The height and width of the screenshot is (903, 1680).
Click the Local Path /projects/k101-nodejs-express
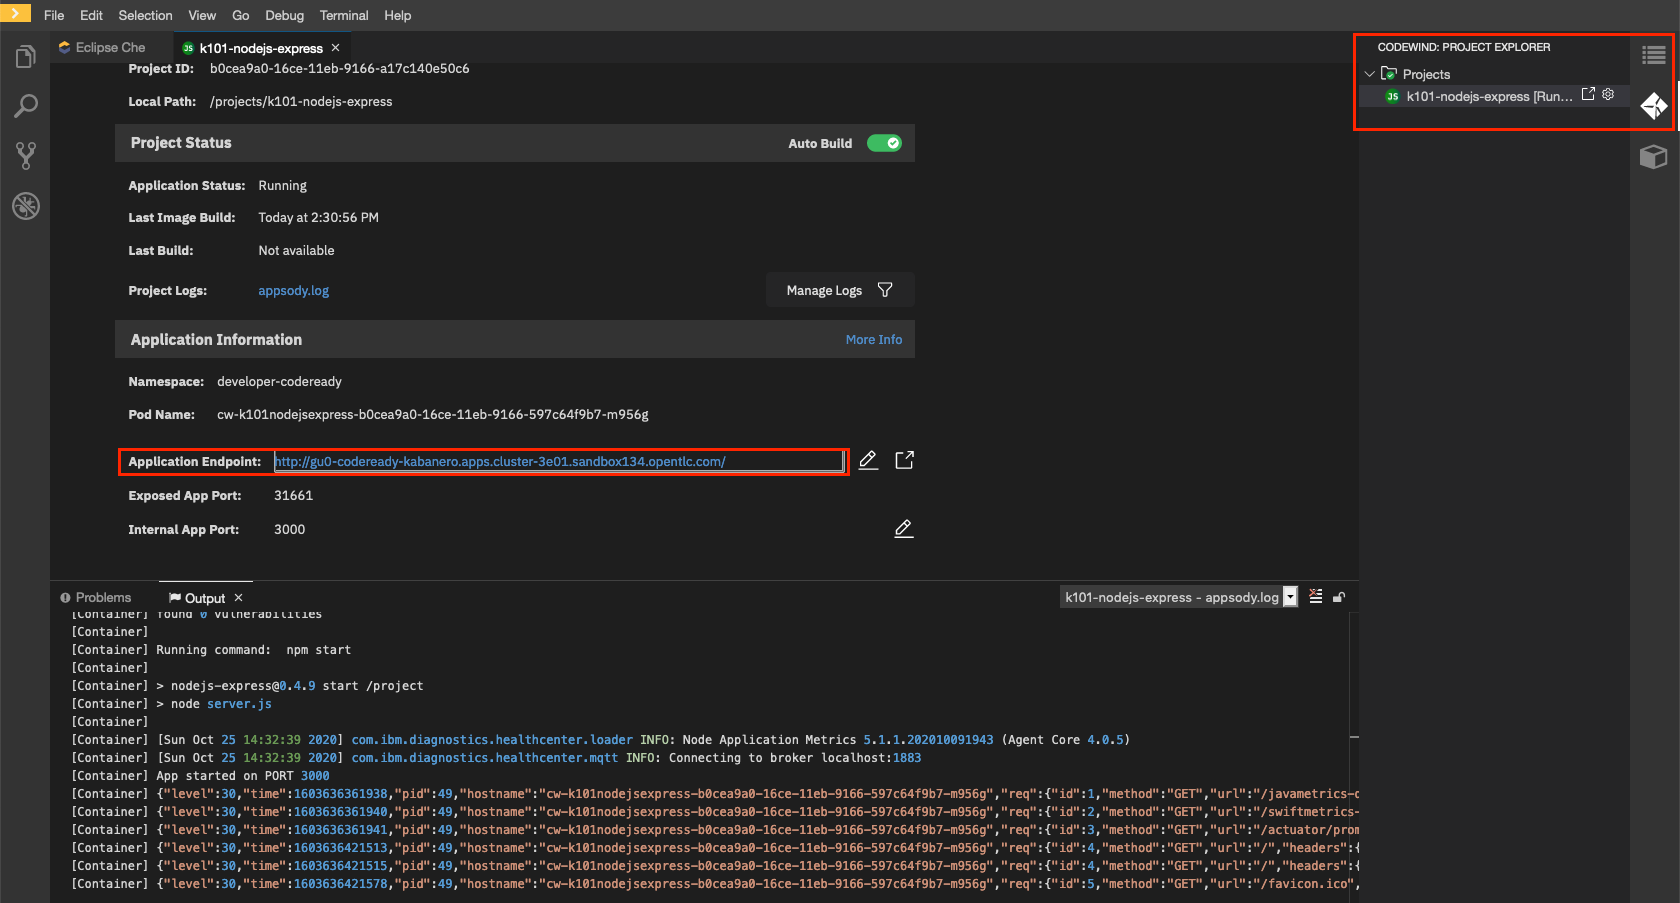coord(301,101)
